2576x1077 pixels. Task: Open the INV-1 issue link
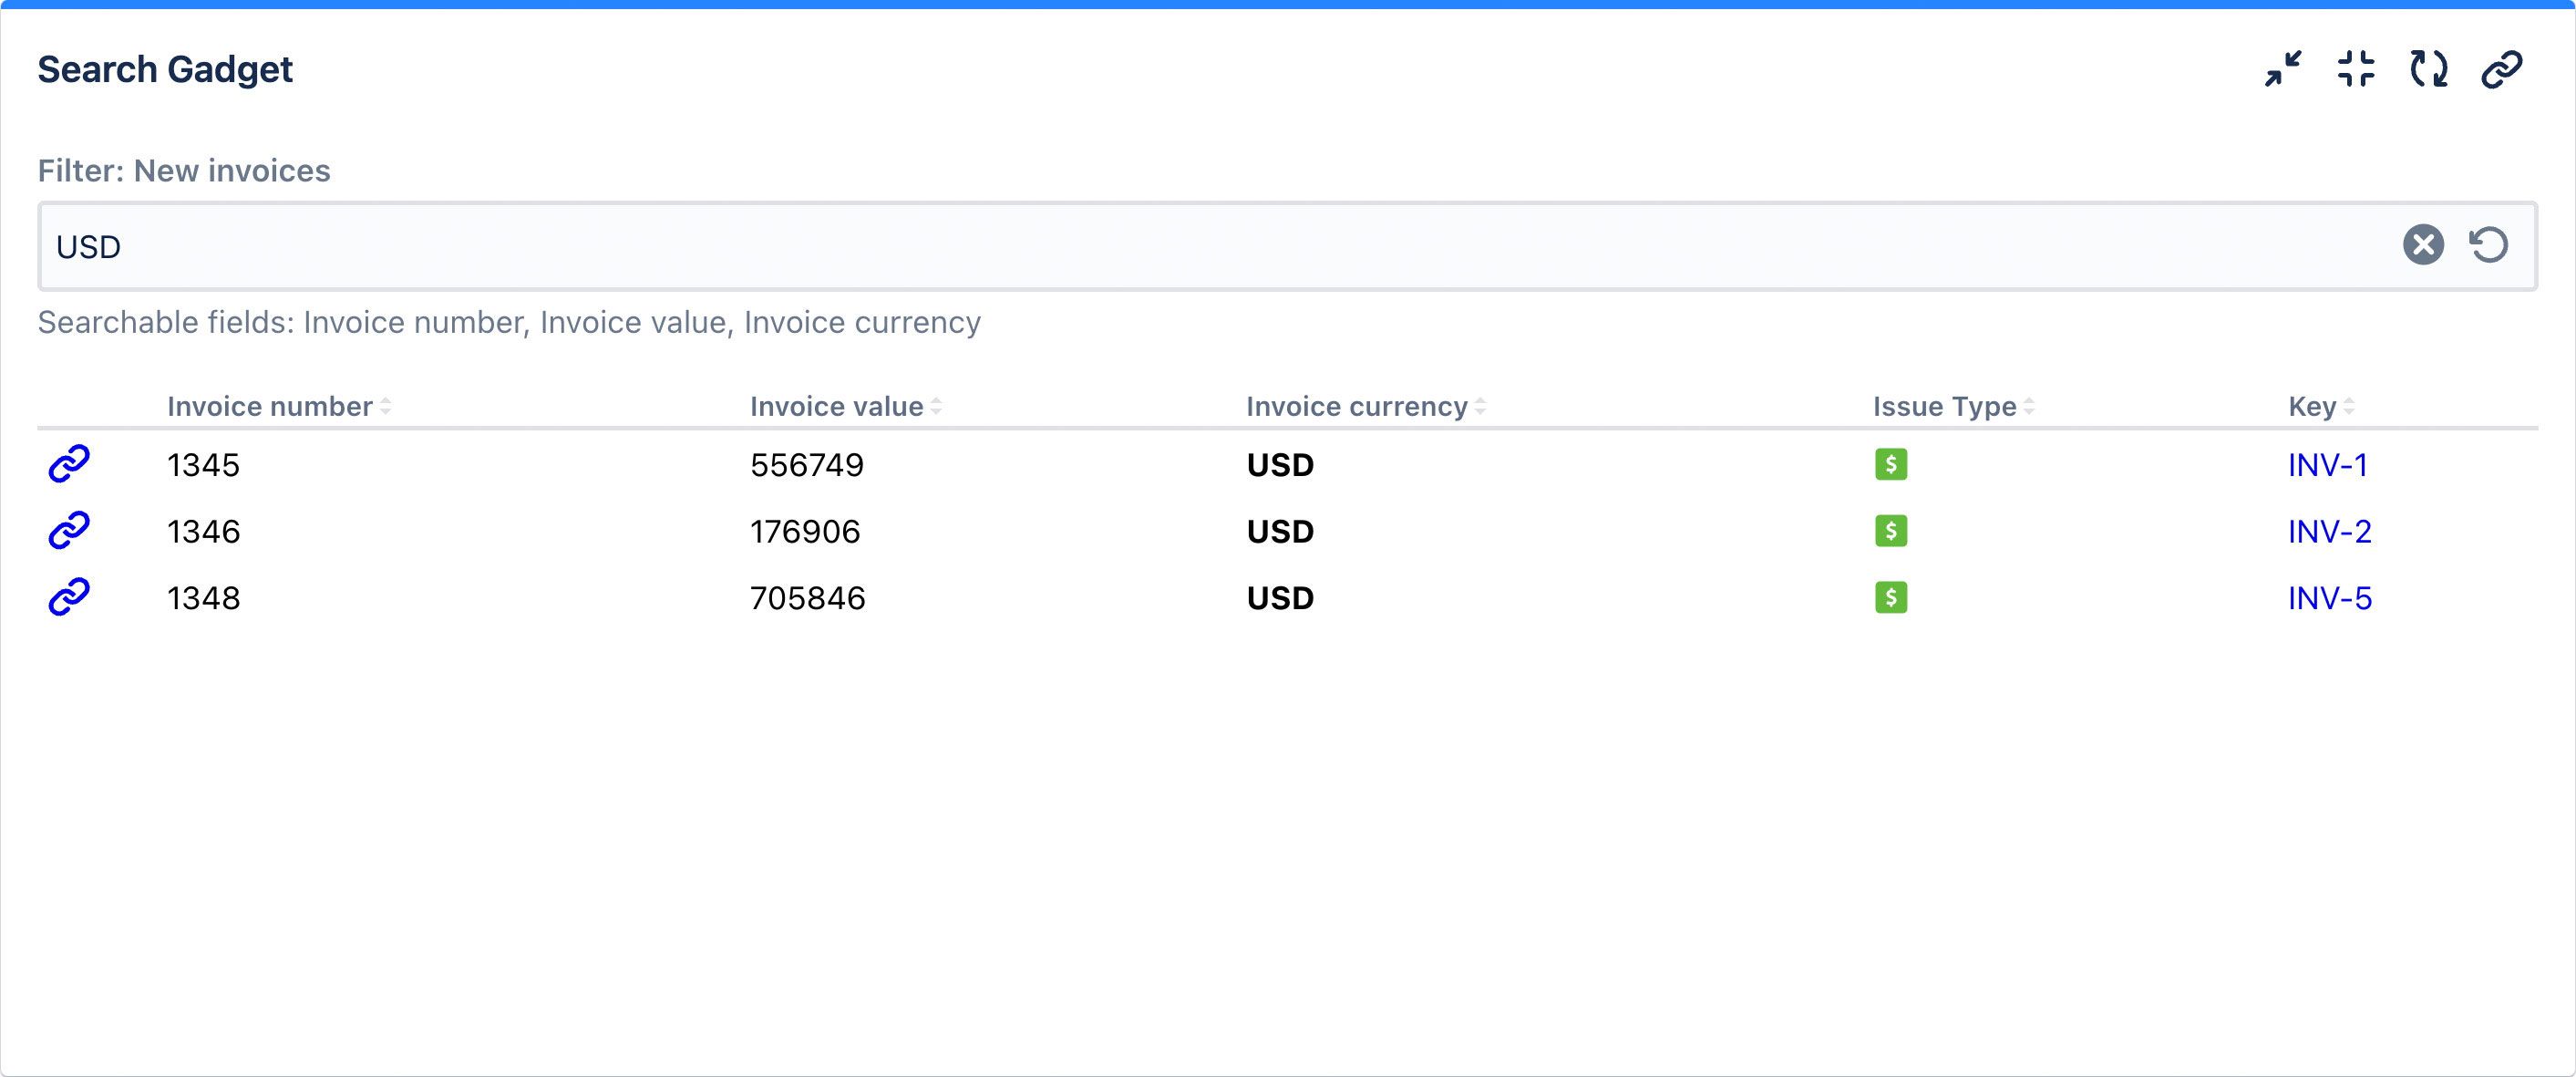2327,465
